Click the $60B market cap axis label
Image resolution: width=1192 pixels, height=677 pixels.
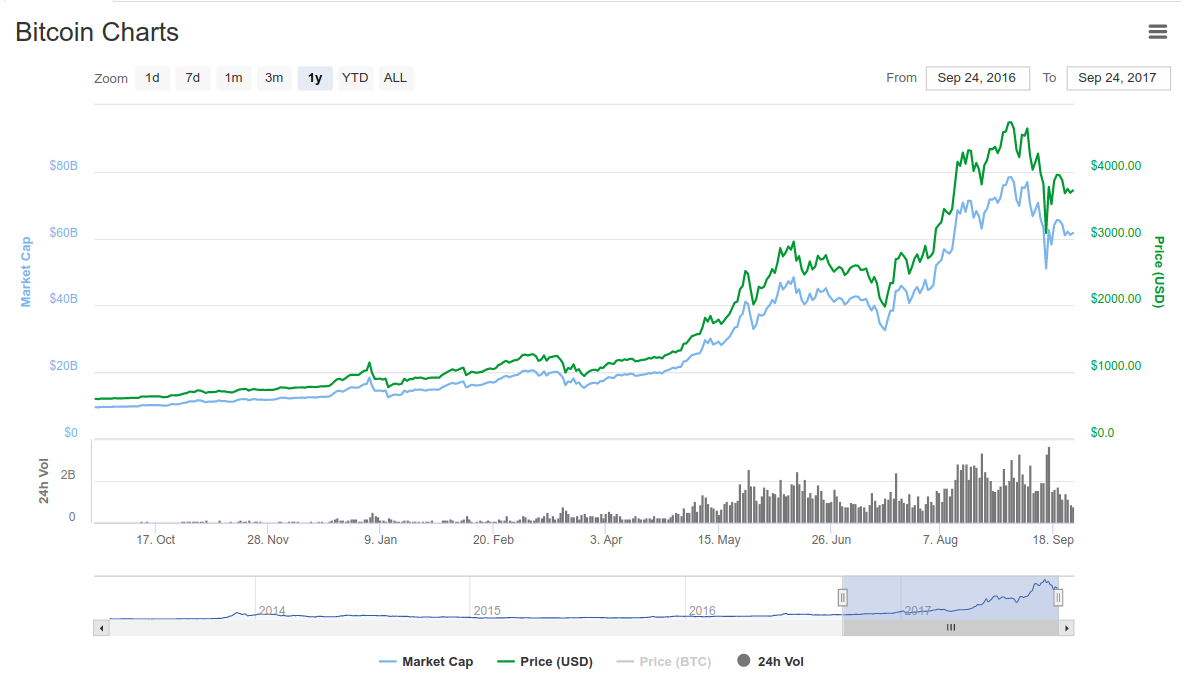pyautogui.click(x=63, y=233)
